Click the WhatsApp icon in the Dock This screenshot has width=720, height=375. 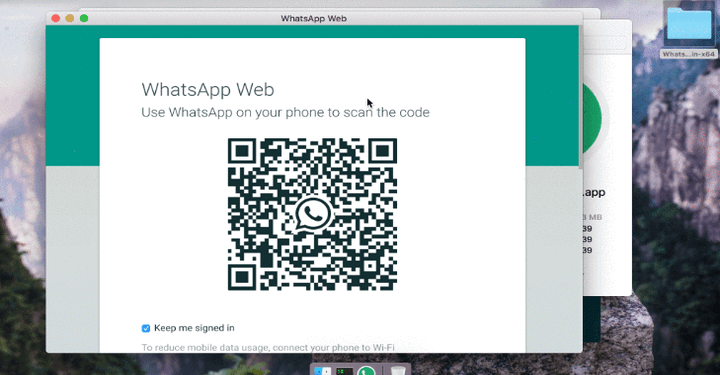coord(366,370)
